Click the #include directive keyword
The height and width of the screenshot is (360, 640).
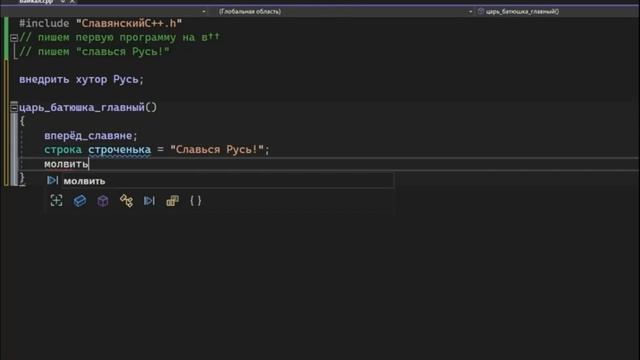44,24
